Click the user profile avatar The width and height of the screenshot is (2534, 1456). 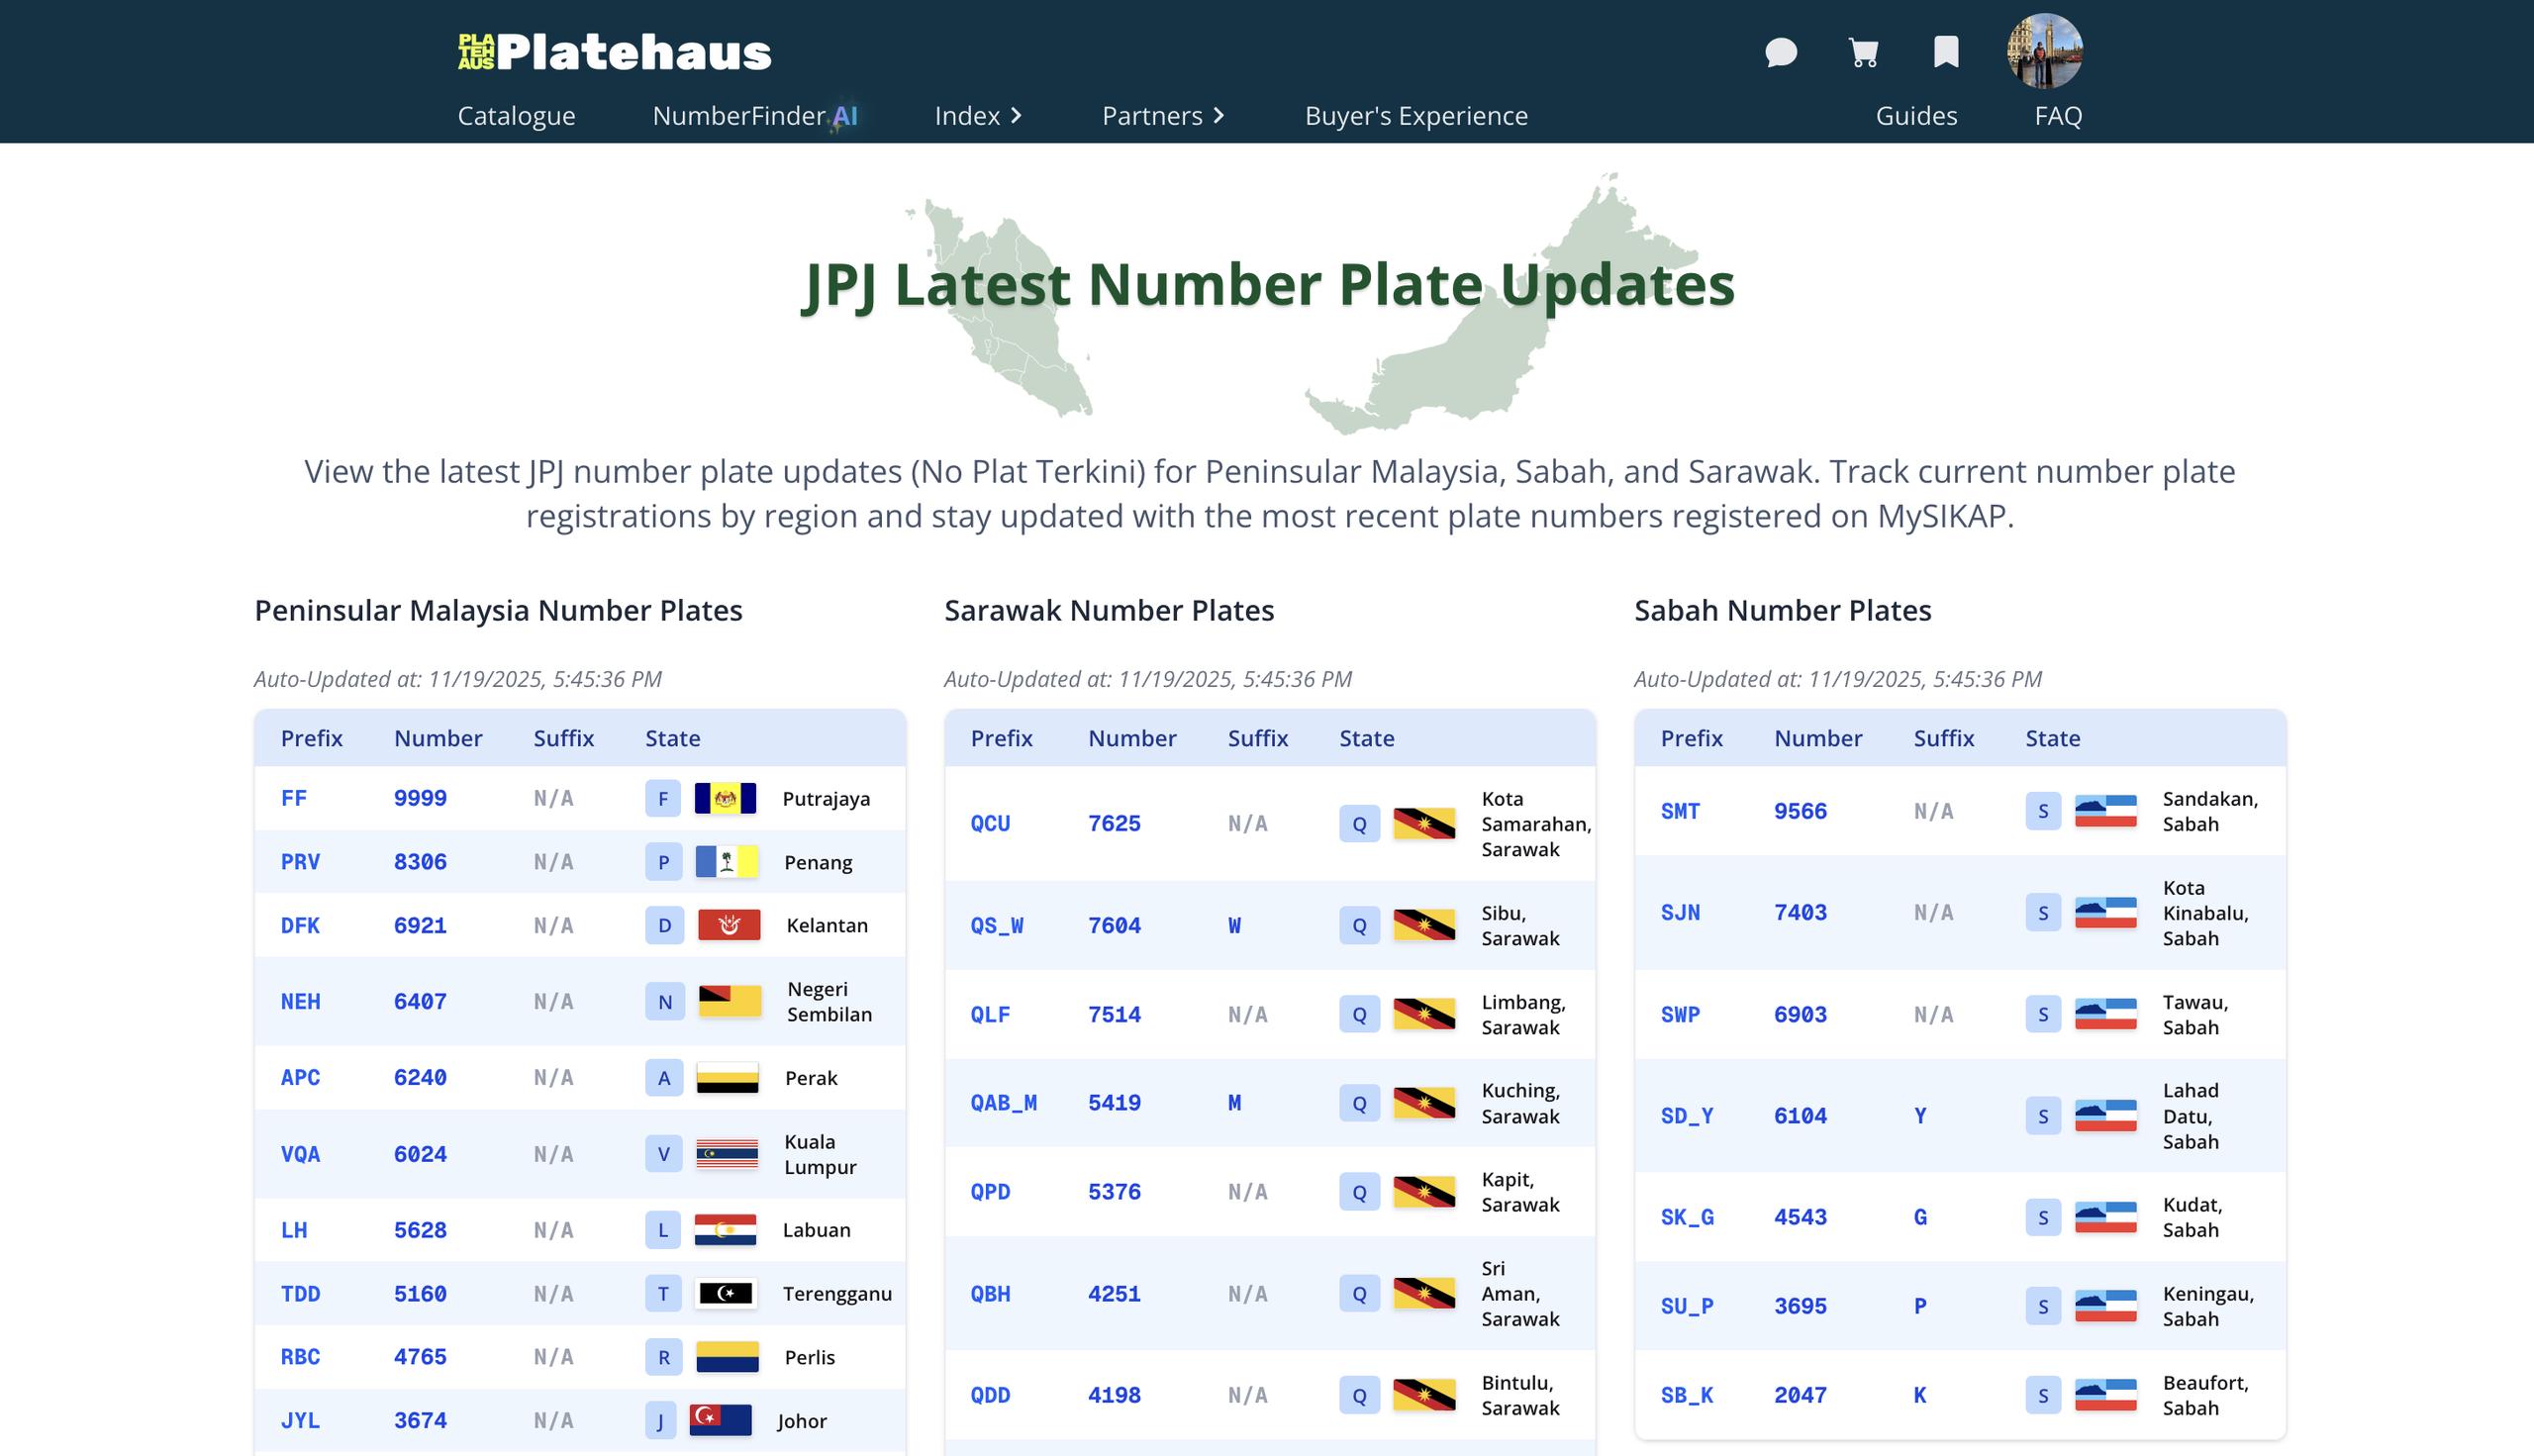2044,51
